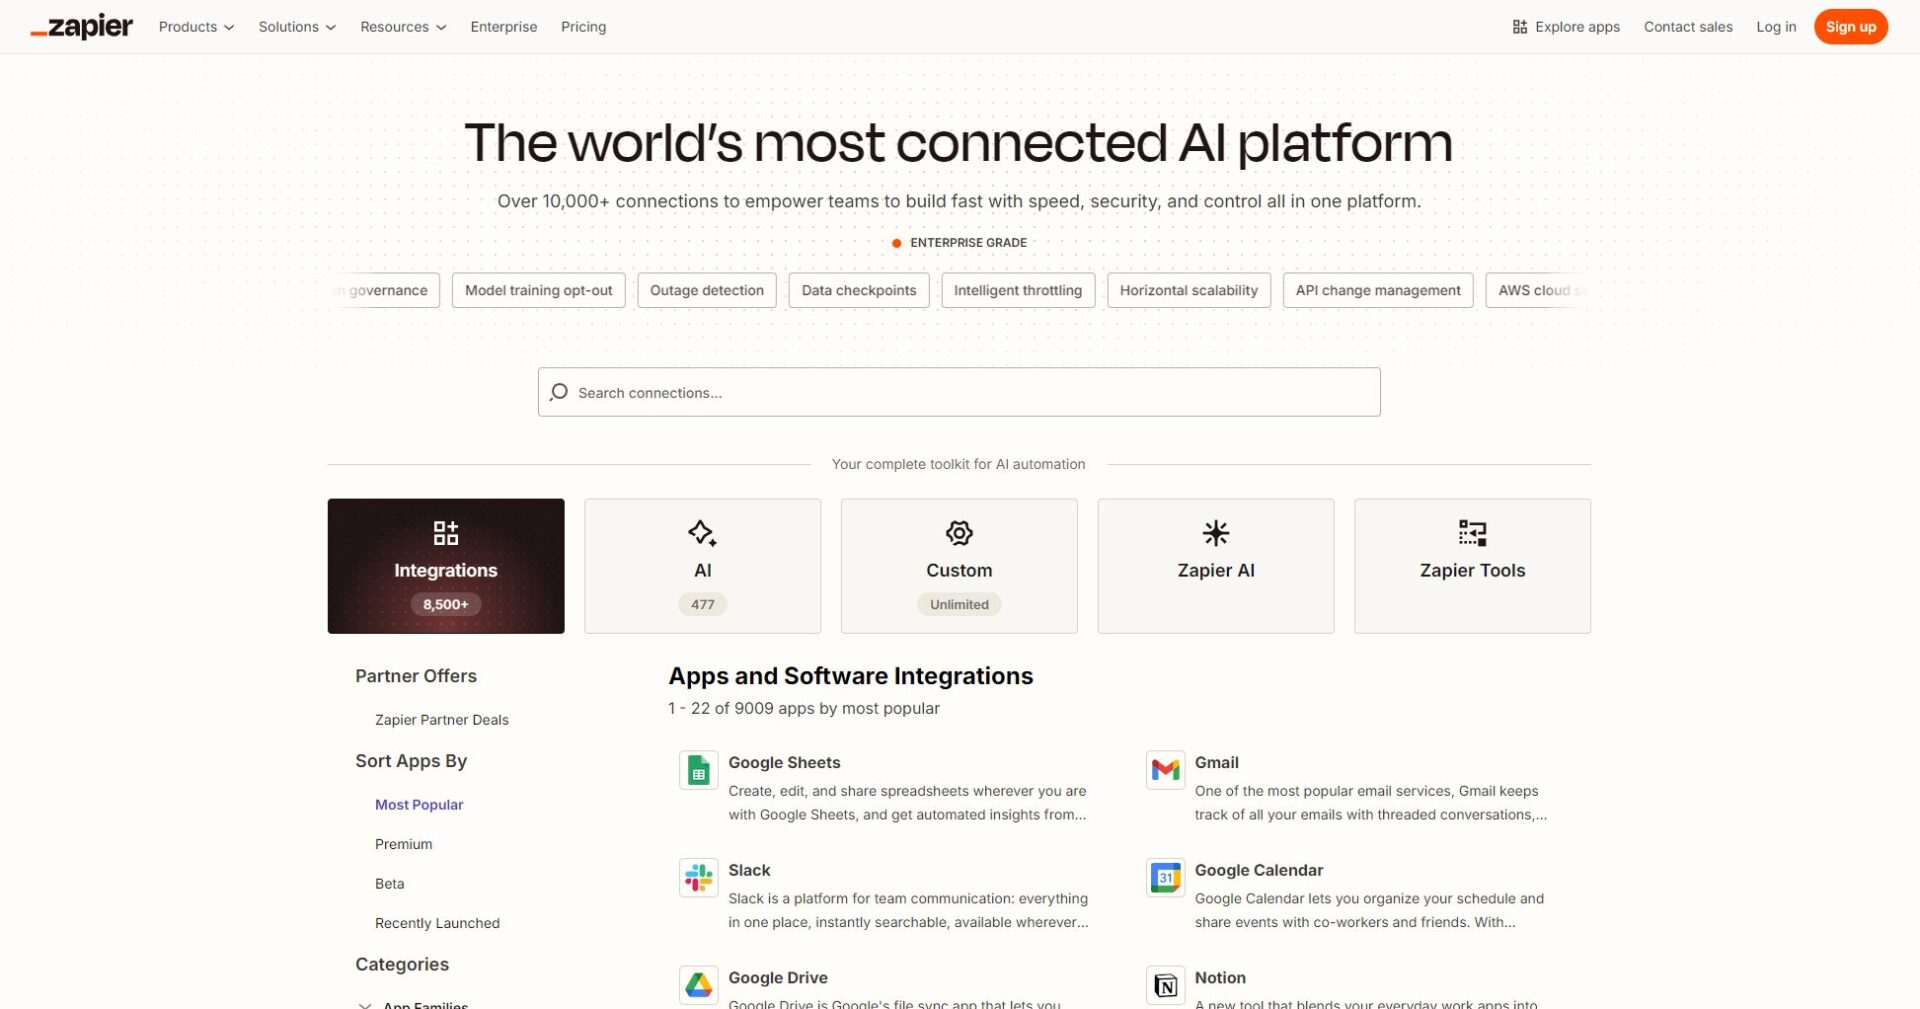The height and width of the screenshot is (1009, 1920).
Task: Click the Search connections field
Action: point(958,392)
